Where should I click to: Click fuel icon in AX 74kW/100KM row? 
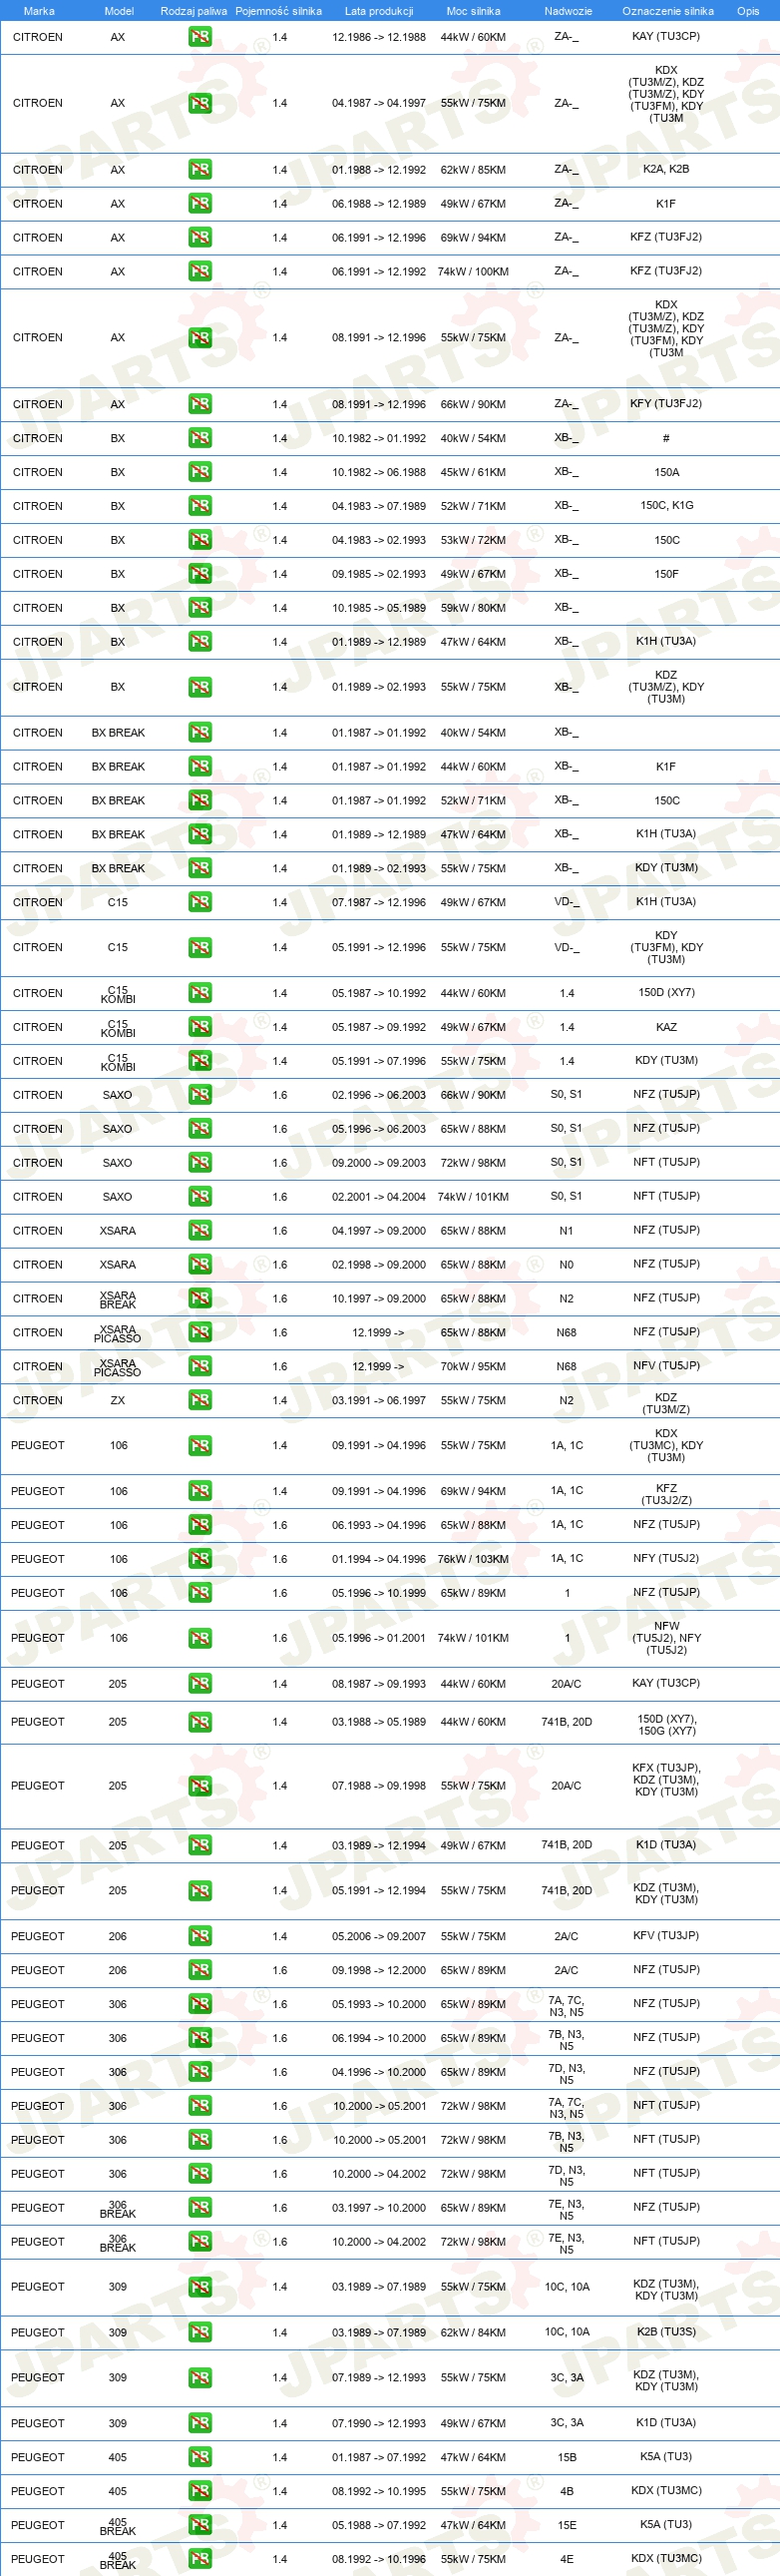(x=200, y=271)
